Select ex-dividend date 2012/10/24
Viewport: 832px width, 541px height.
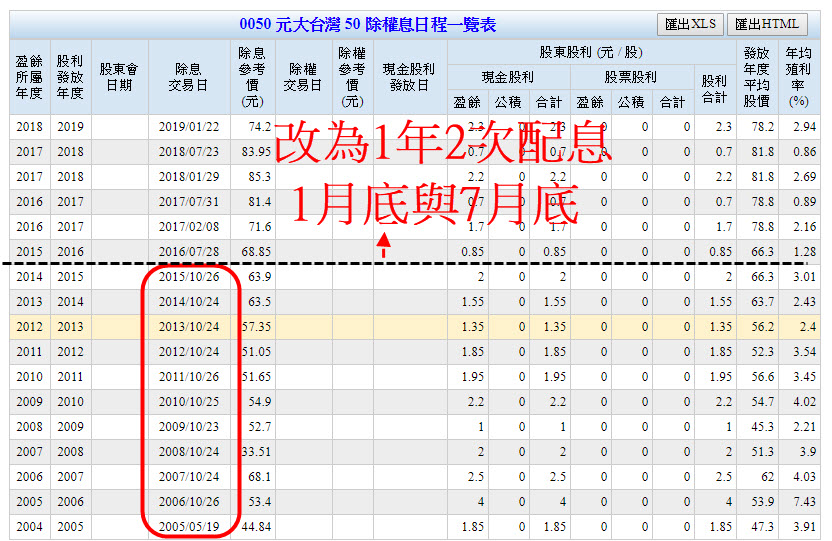189,352
